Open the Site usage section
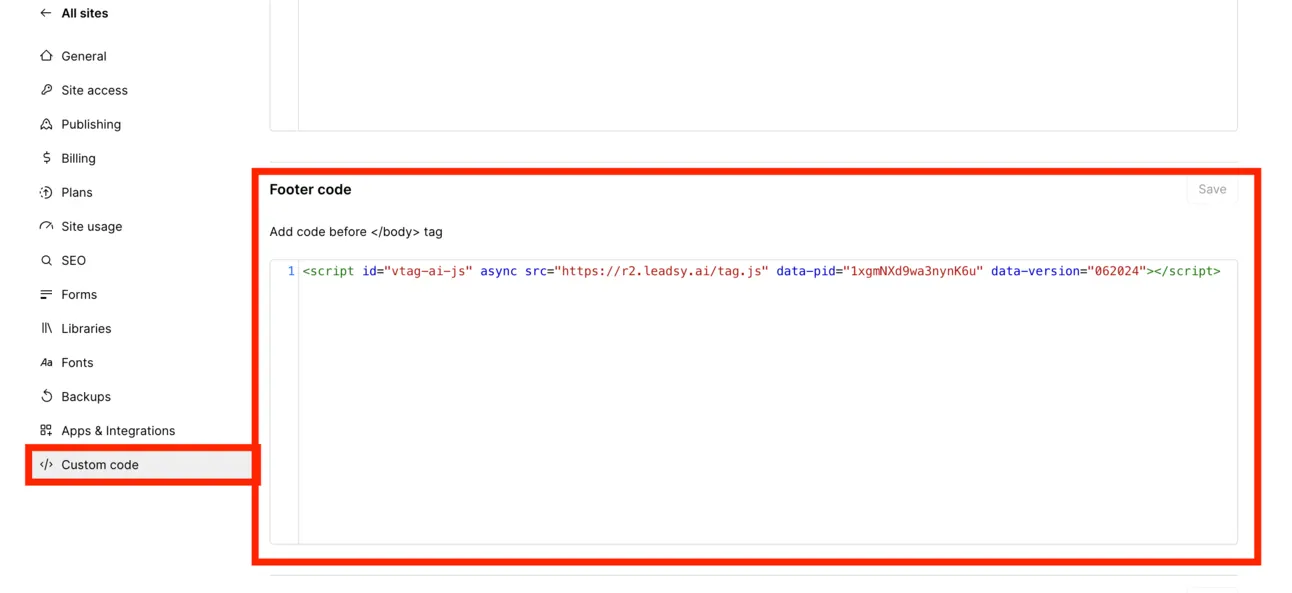 pyautogui.click(x=91, y=226)
